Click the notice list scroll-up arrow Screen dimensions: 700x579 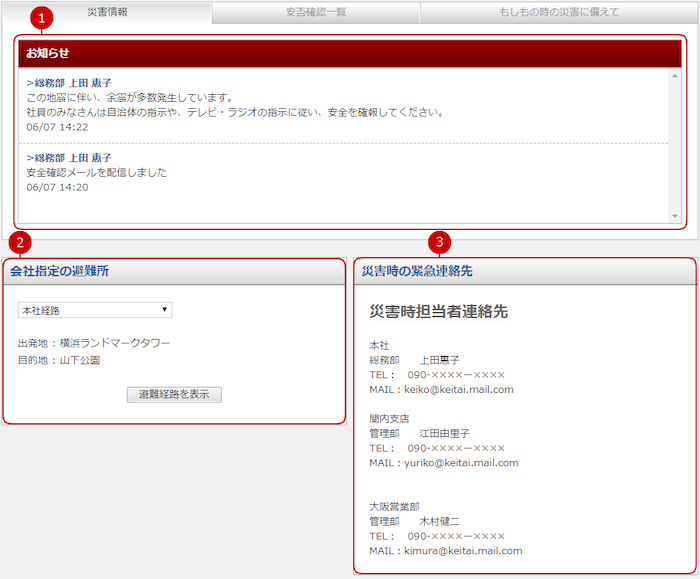coord(675,76)
